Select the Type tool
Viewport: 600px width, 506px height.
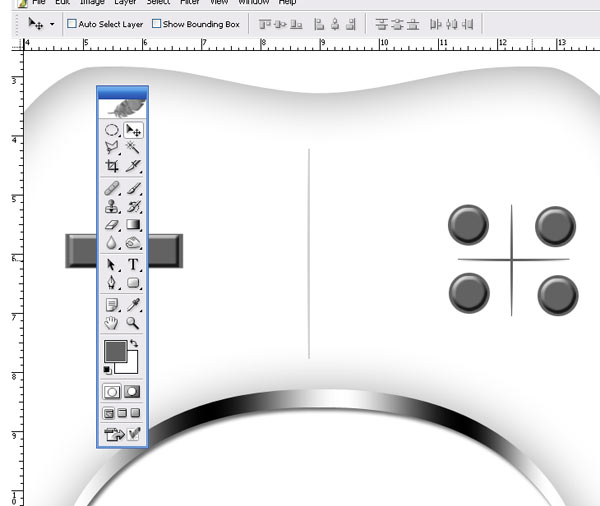point(133,265)
